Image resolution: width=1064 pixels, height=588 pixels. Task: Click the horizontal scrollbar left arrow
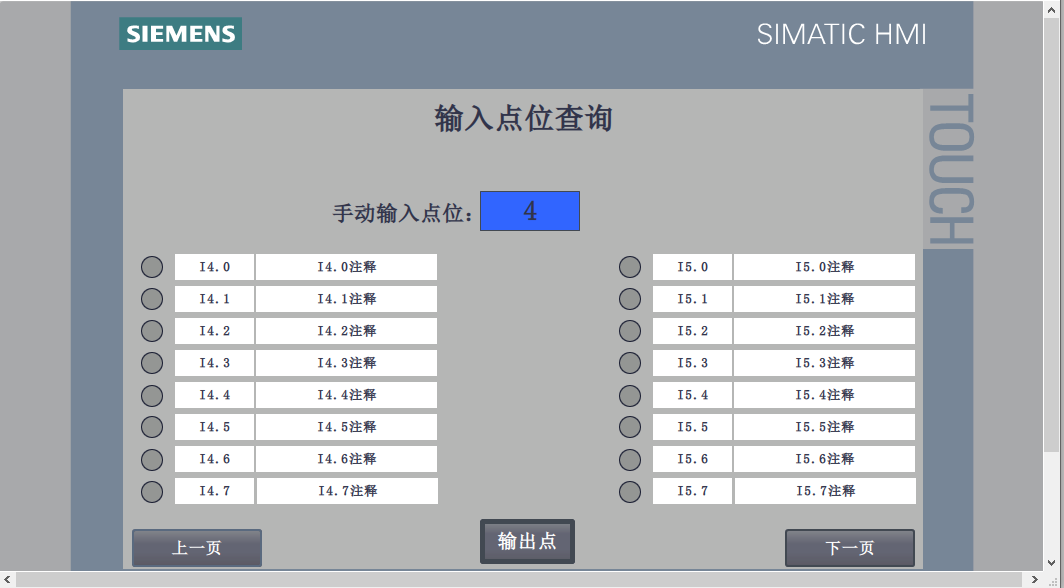(x=8, y=580)
